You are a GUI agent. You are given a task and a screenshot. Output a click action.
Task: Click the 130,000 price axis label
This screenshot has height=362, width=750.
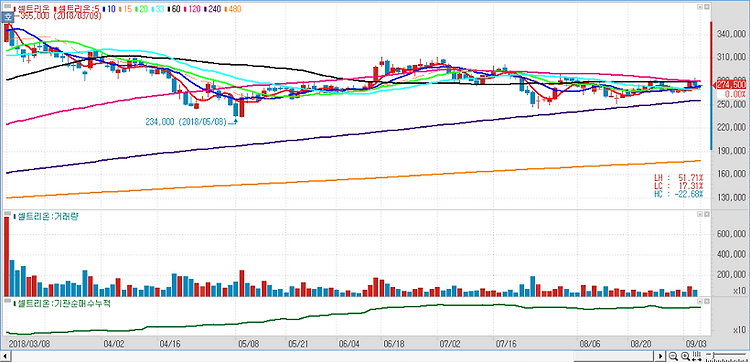coord(732,197)
